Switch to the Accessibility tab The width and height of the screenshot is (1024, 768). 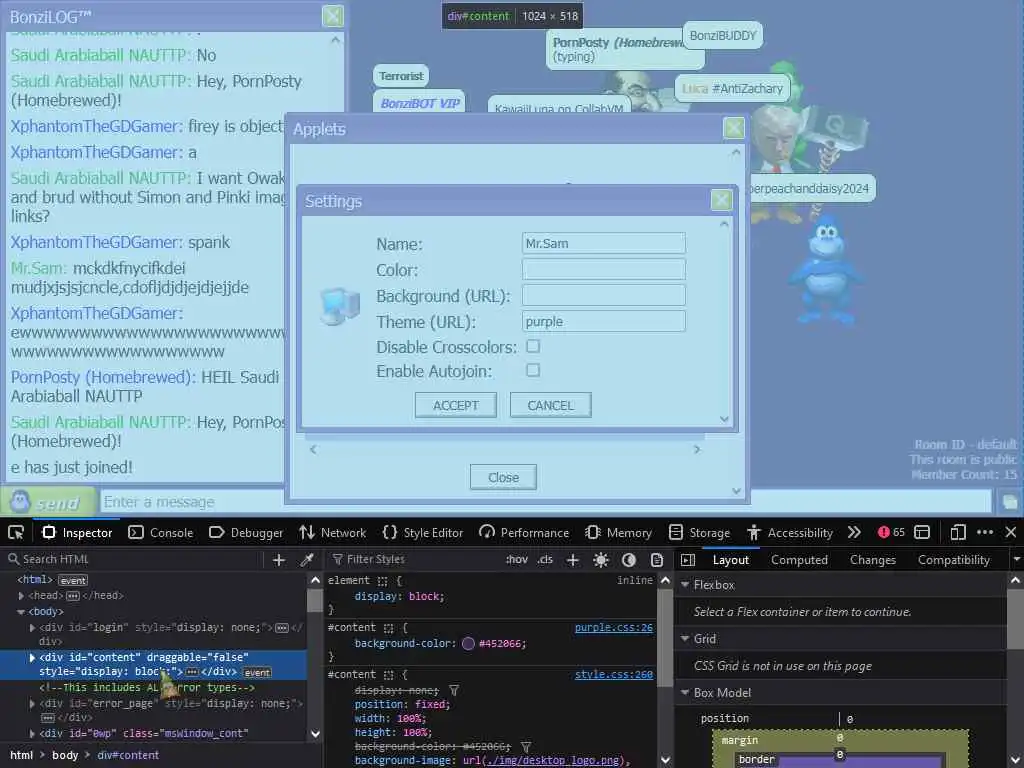pyautogui.click(x=790, y=532)
